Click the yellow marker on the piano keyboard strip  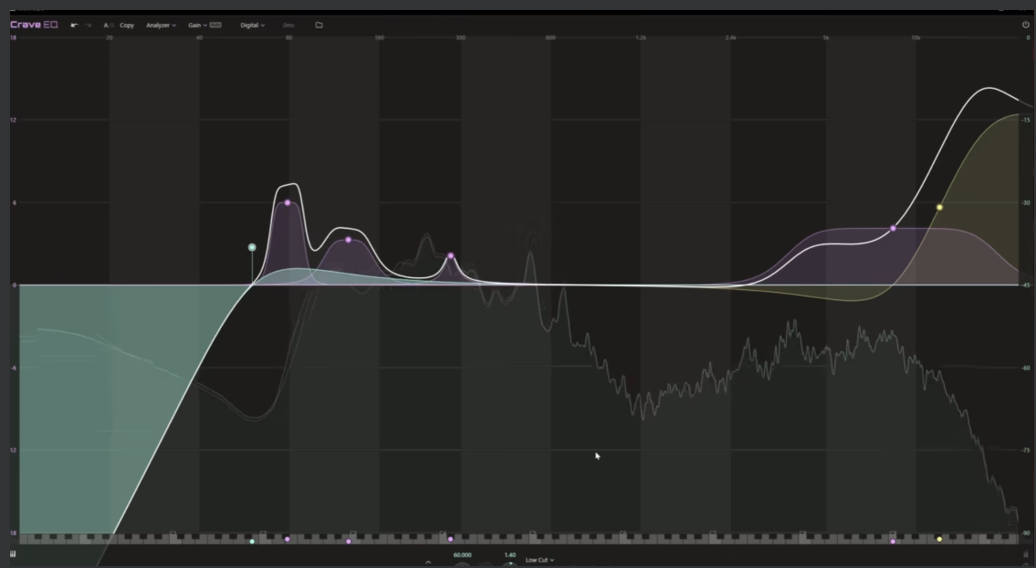click(x=940, y=540)
